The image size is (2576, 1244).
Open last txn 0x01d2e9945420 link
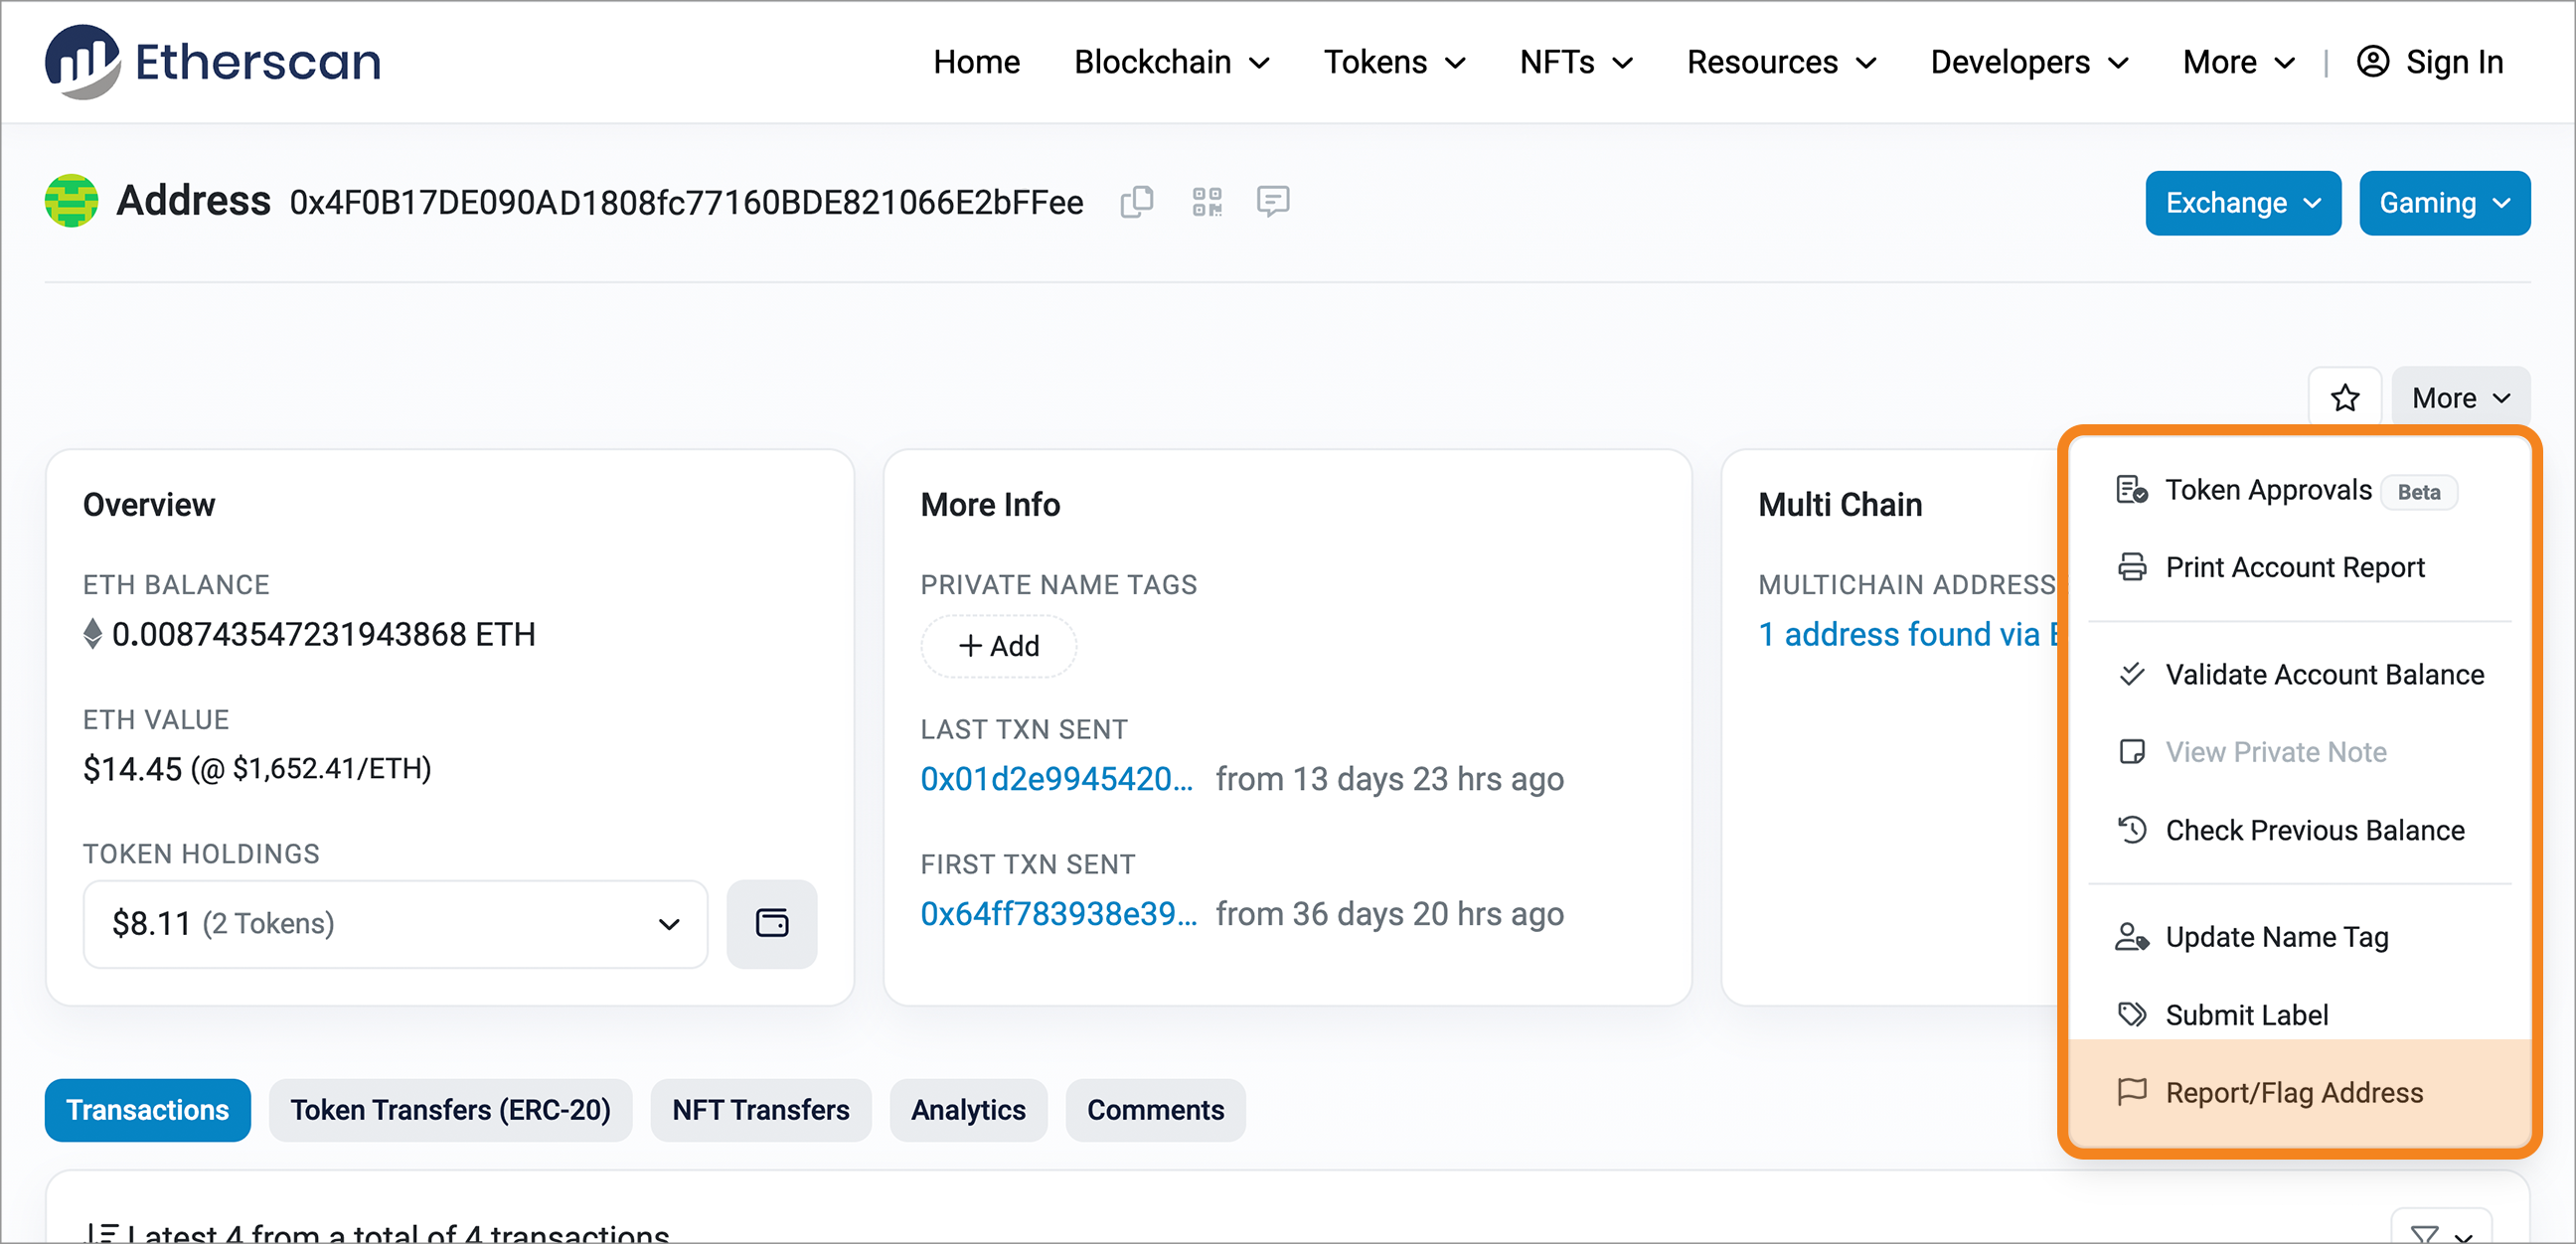point(1056,778)
